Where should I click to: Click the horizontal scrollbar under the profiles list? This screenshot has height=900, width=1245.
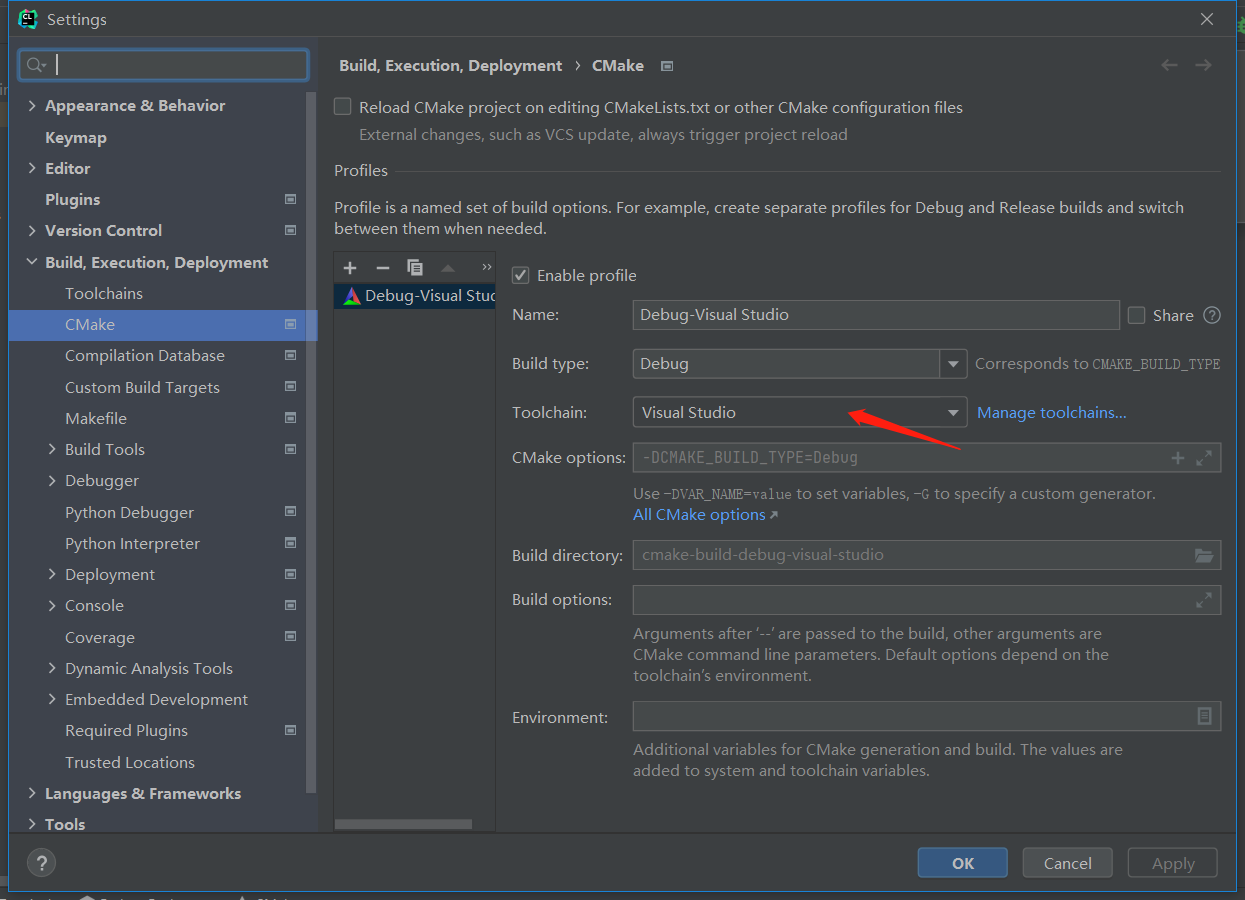[x=403, y=824]
